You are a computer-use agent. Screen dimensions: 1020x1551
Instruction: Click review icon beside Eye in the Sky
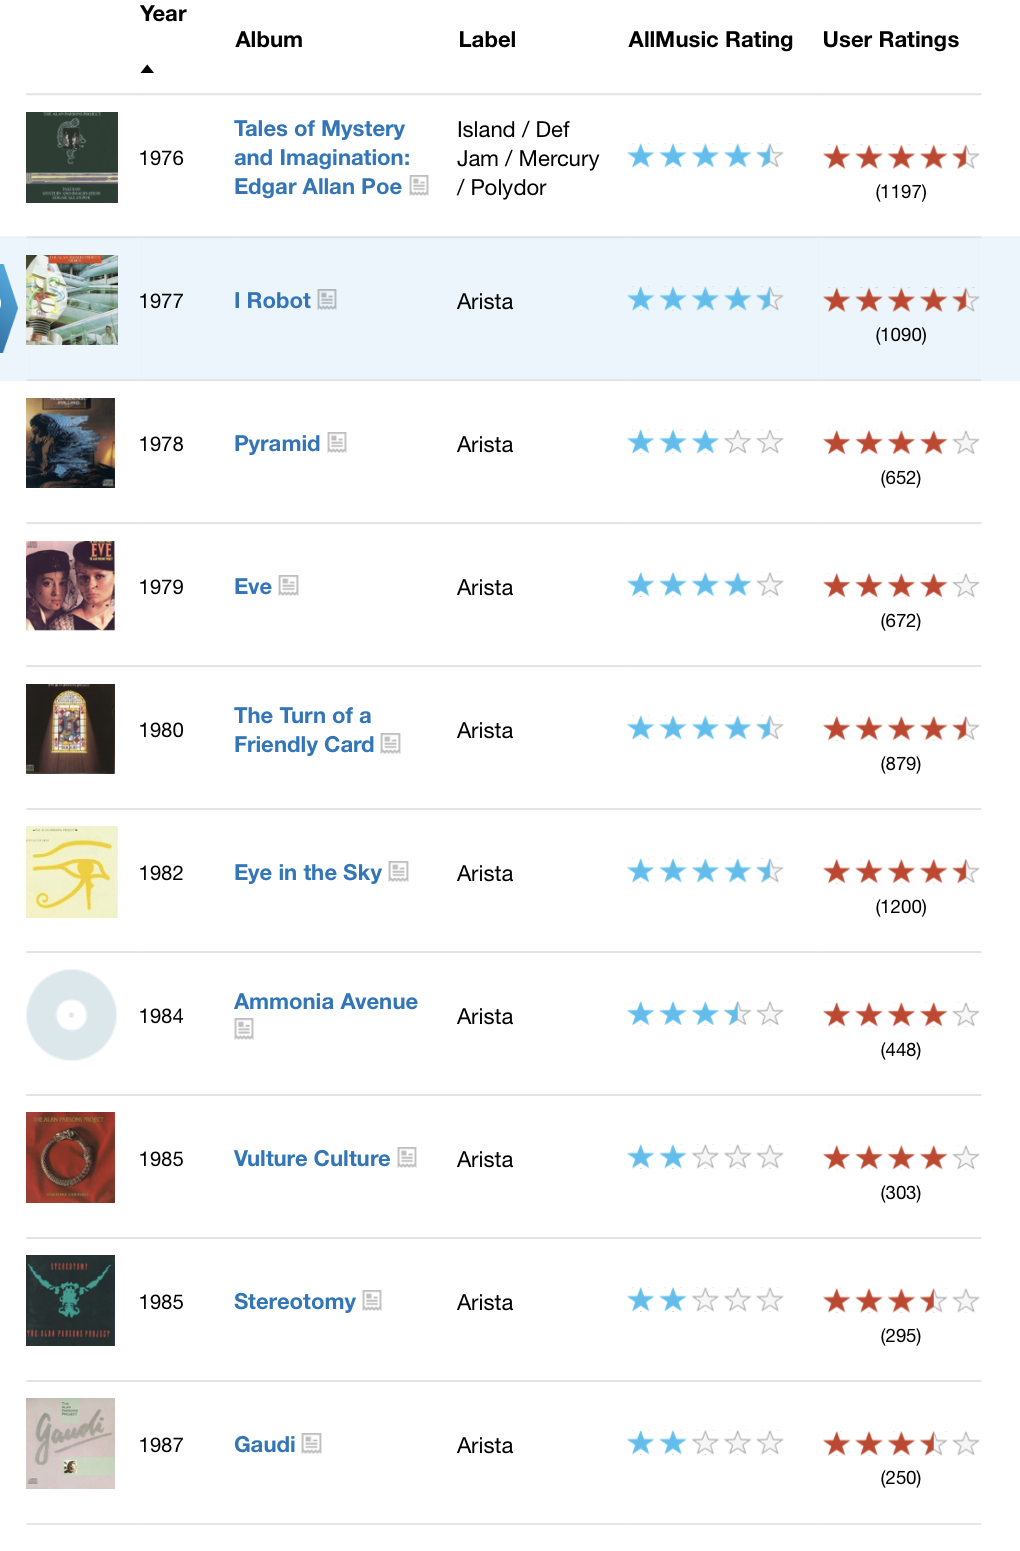[x=399, y=871]
